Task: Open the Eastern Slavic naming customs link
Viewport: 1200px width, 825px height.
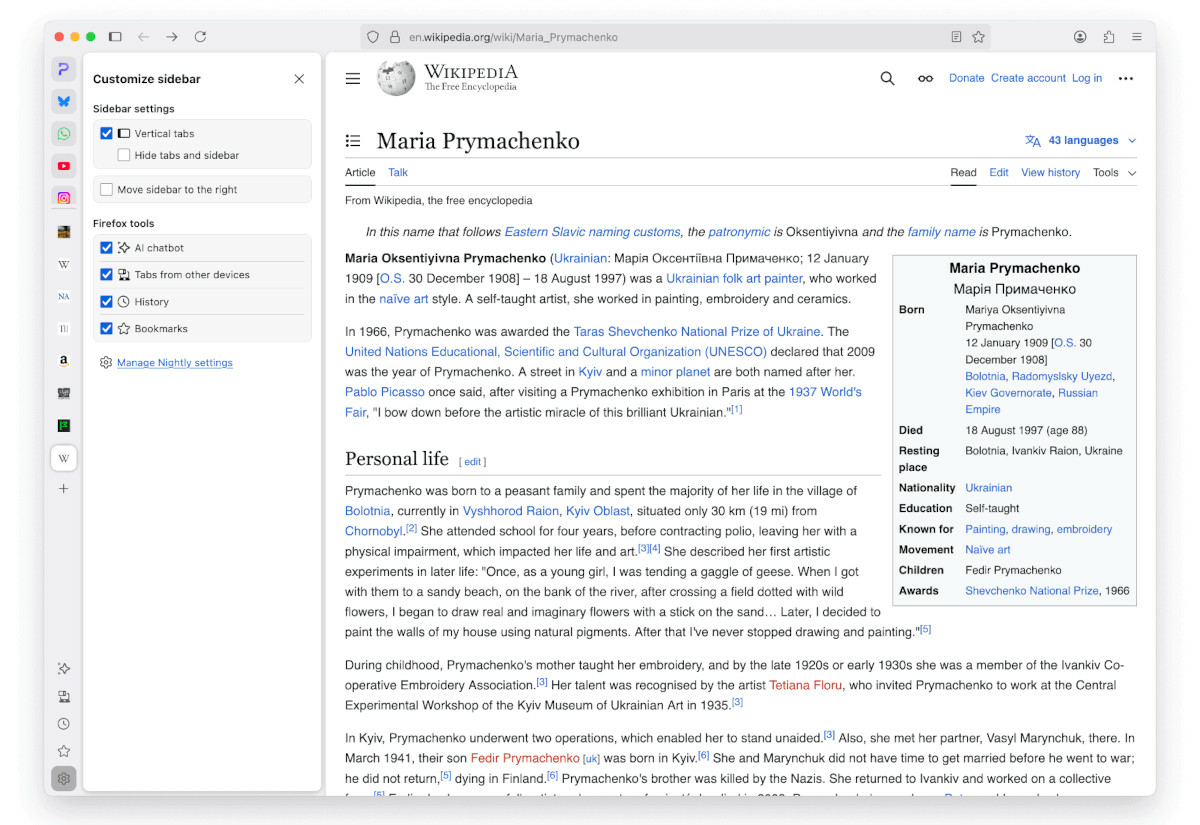Action: tap(592, 232)
